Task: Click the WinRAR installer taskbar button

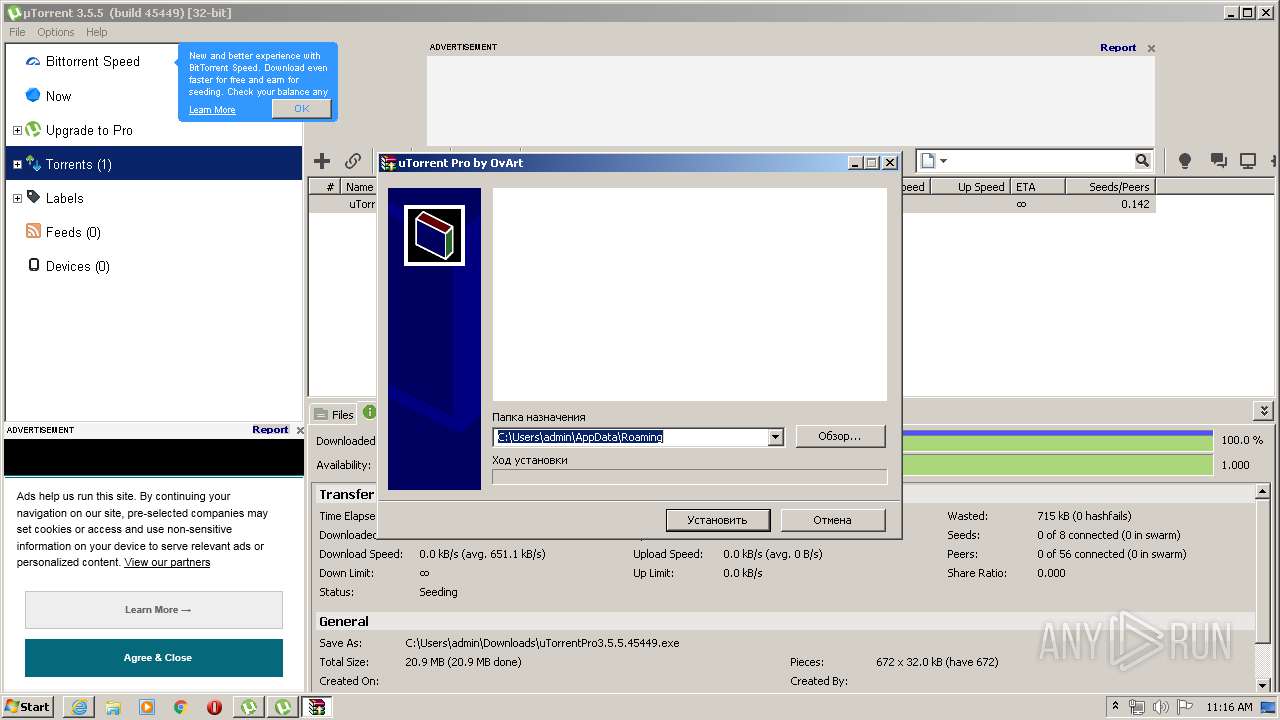Action: [317, 707]
